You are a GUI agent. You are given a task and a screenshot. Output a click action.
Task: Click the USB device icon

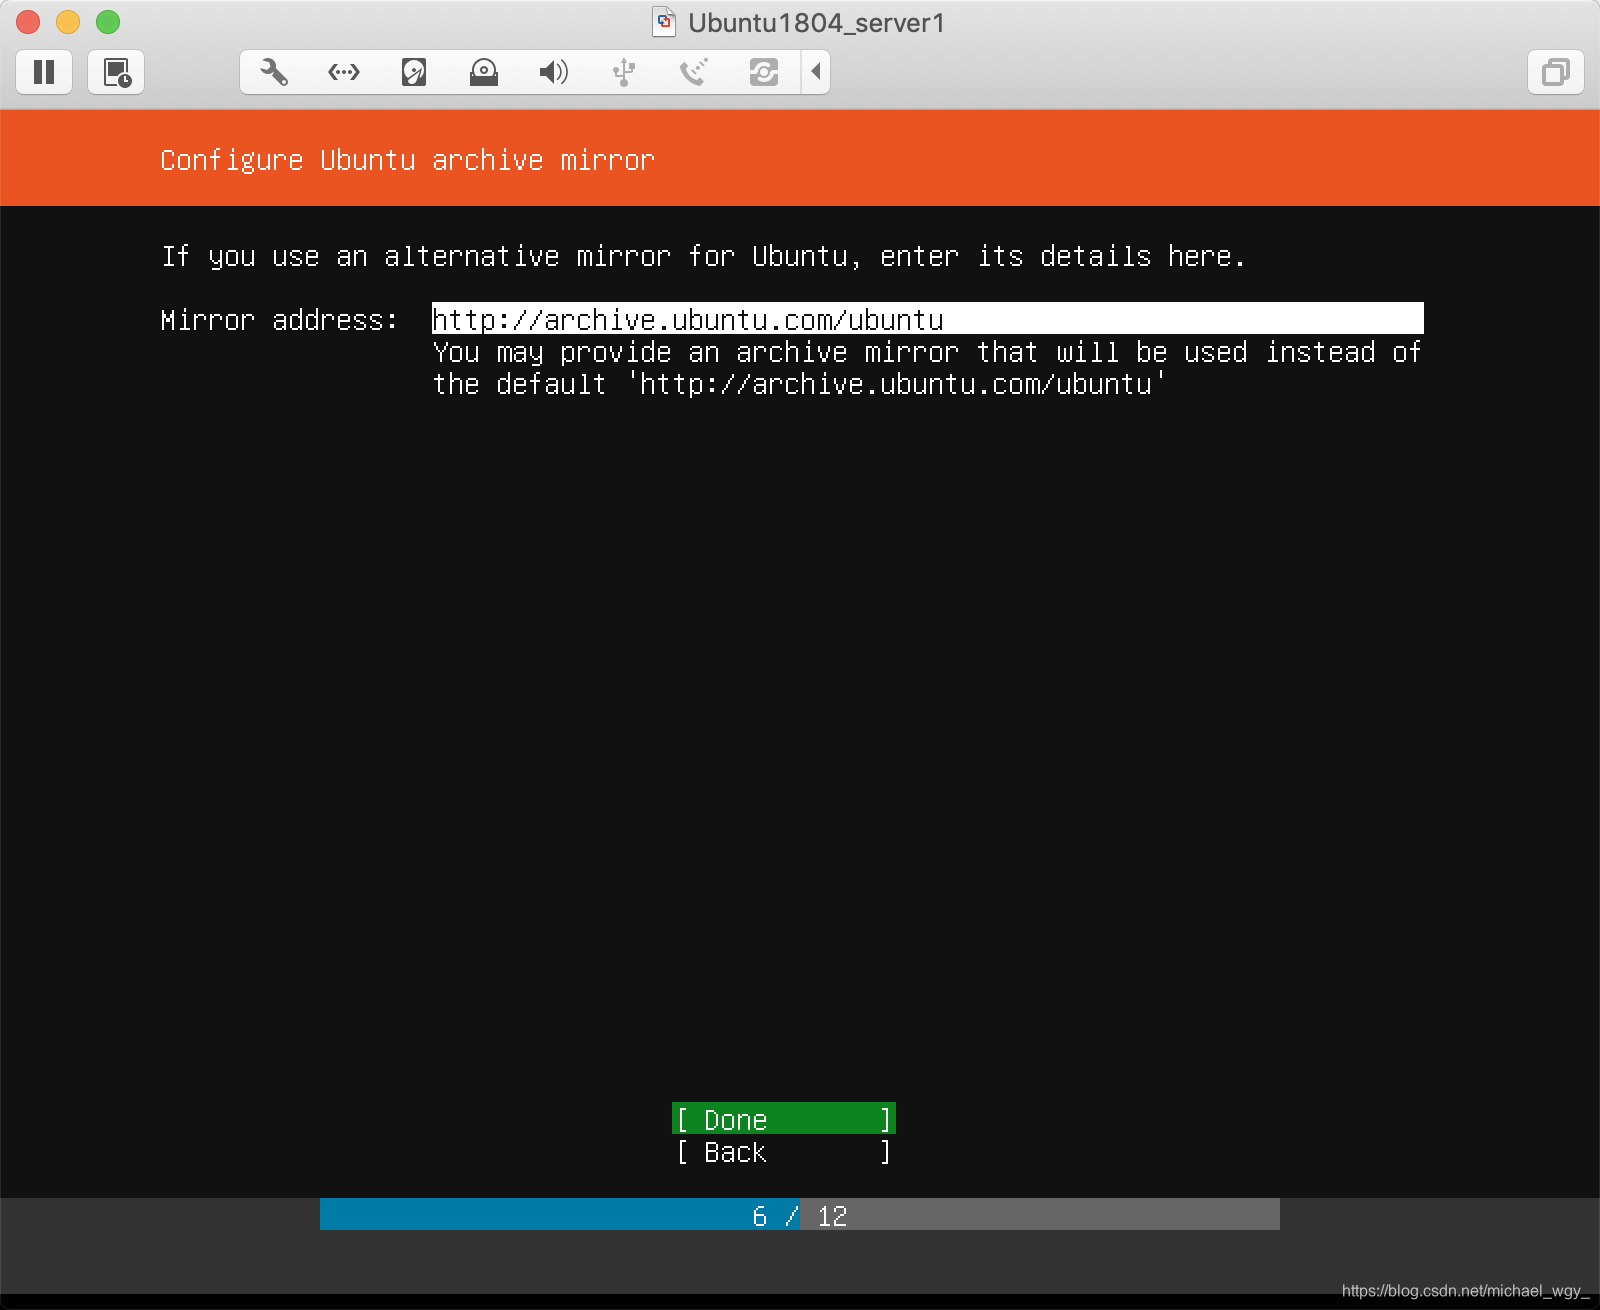[624, 72]
